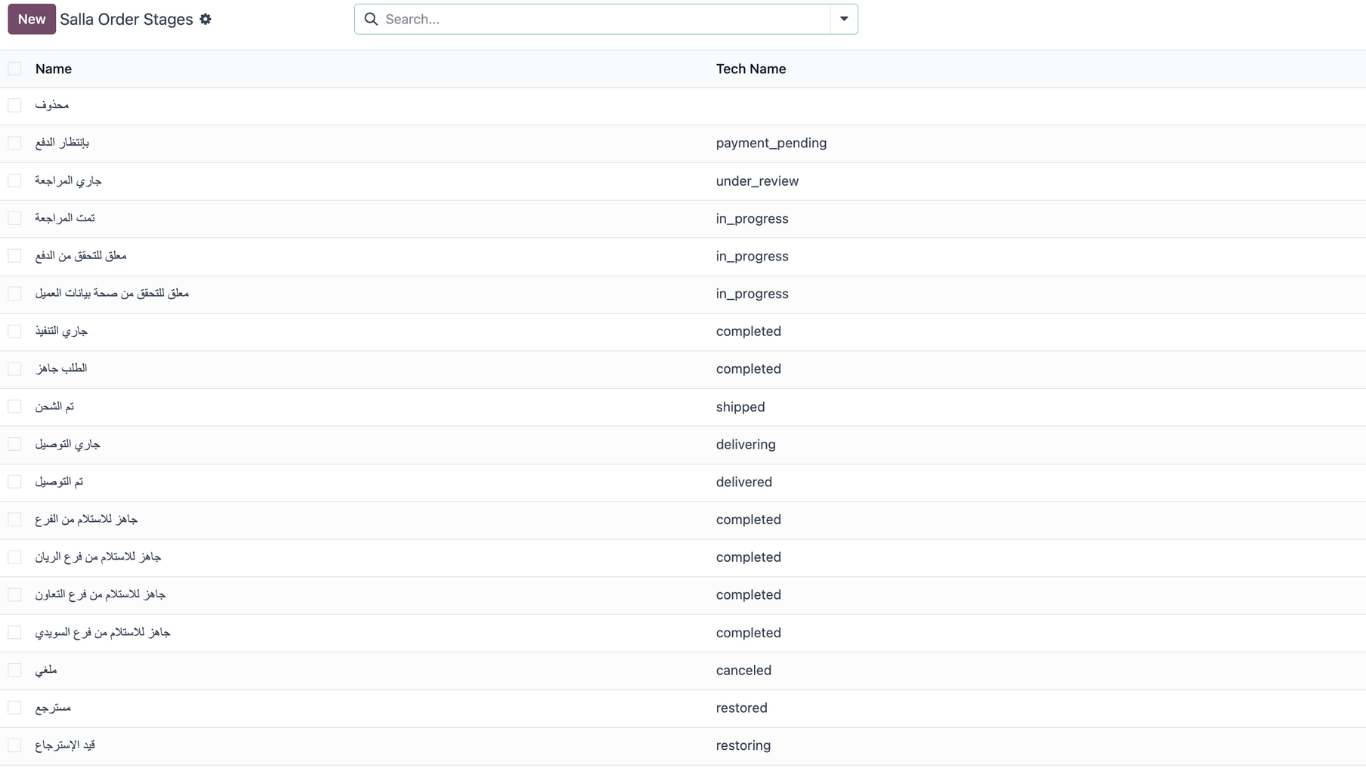The width and height of the screenshot is (1366, 768).
Task: Toggle the select-all checkbox in header
Action: click(14, 69)
